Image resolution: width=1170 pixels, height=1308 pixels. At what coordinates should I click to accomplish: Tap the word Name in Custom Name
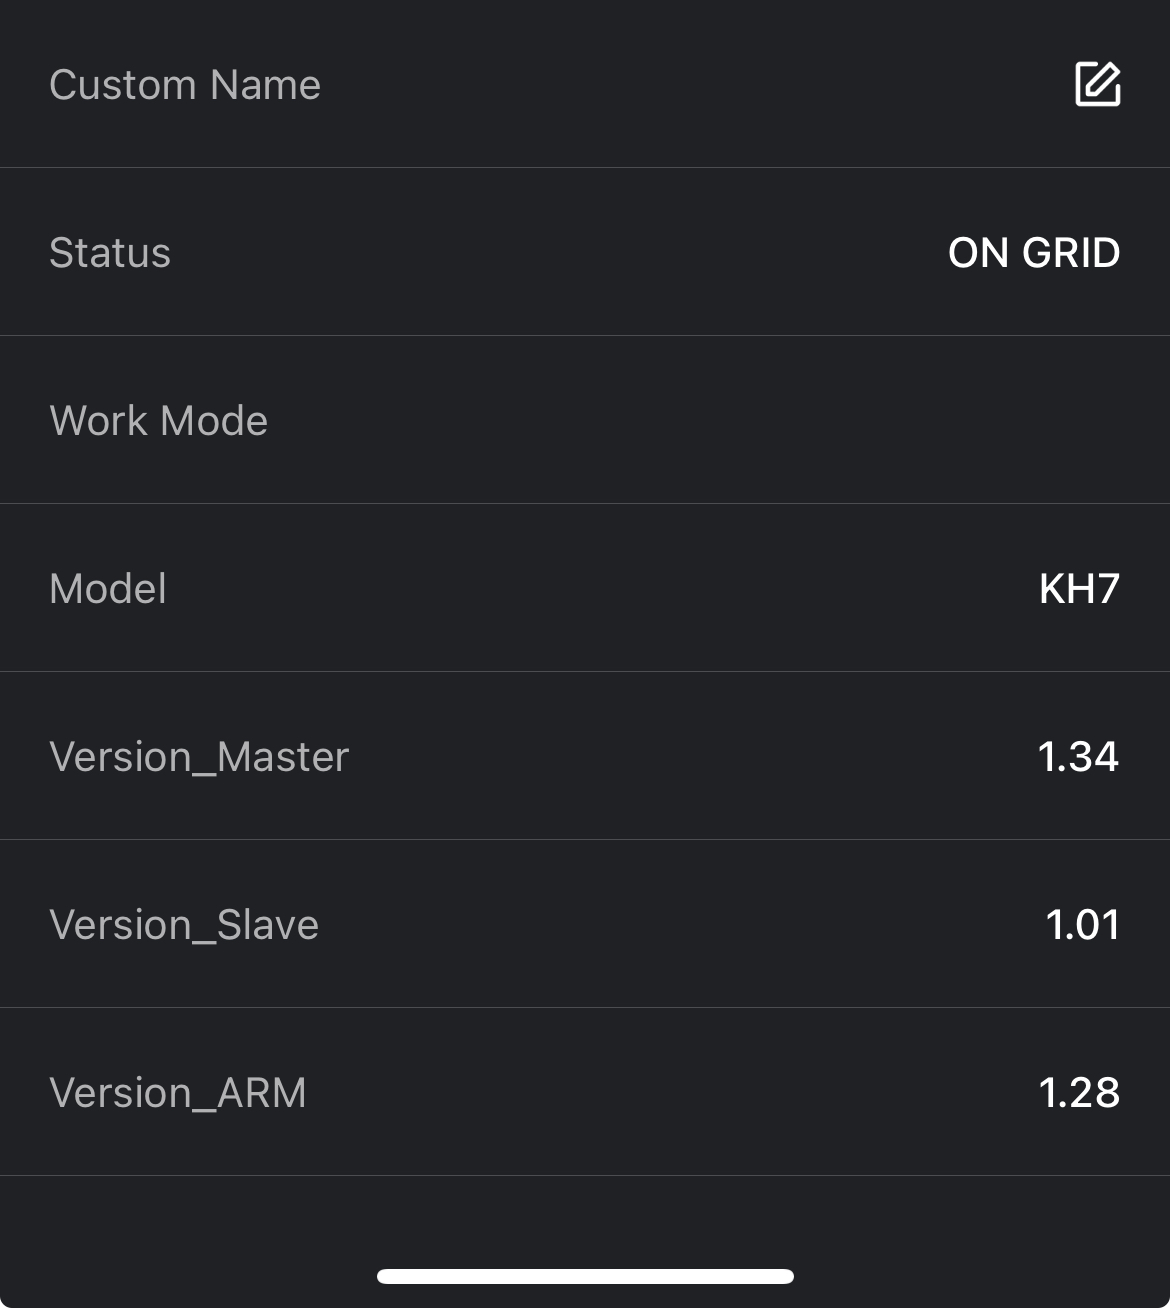265,85
